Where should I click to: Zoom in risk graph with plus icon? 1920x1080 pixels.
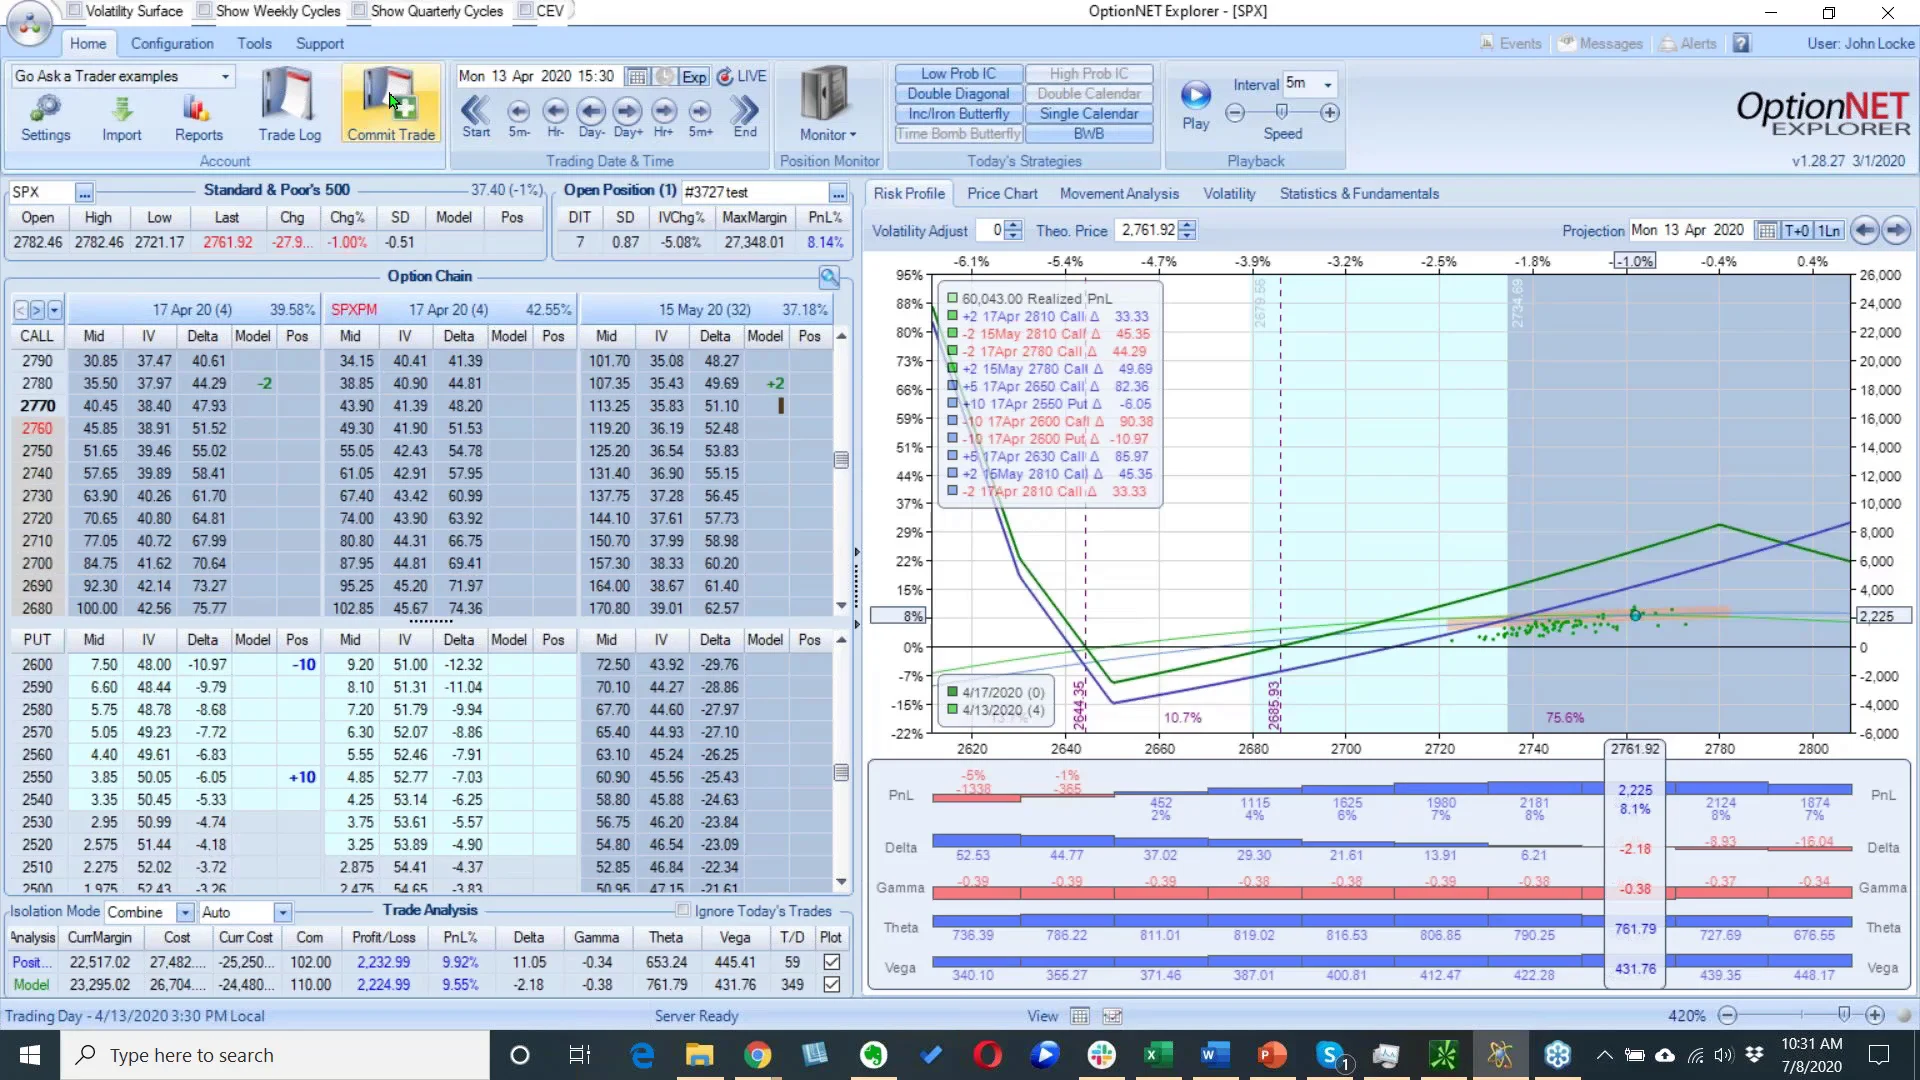[1875, 1016]
